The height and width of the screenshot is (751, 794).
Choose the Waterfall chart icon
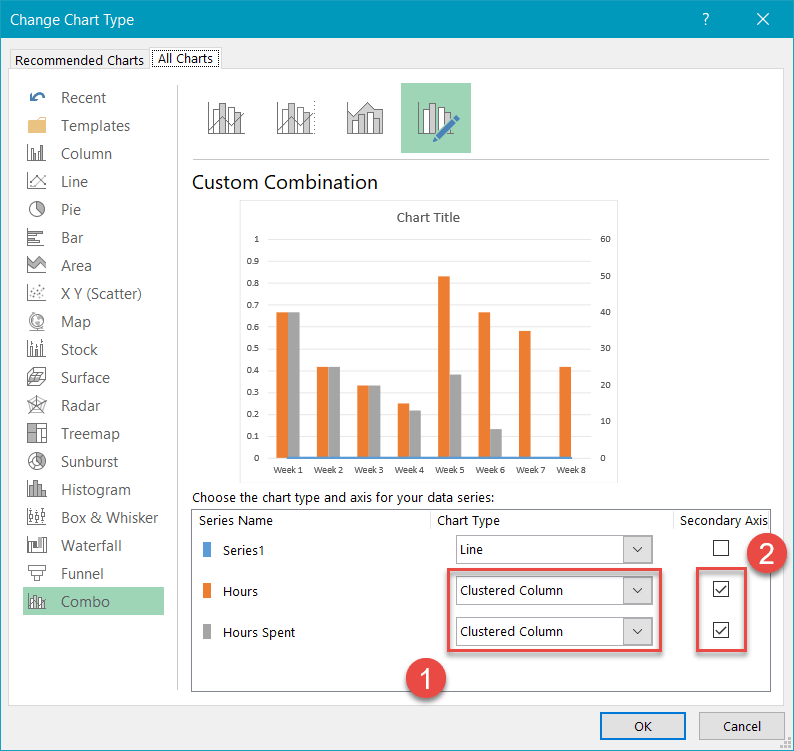[36, 545]
